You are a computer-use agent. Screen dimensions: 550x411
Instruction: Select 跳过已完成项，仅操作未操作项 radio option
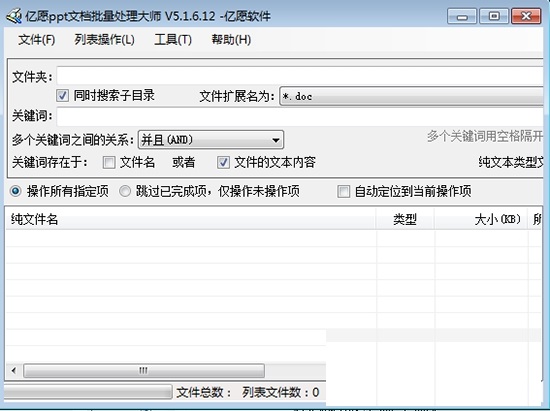(x=125, y=191)
